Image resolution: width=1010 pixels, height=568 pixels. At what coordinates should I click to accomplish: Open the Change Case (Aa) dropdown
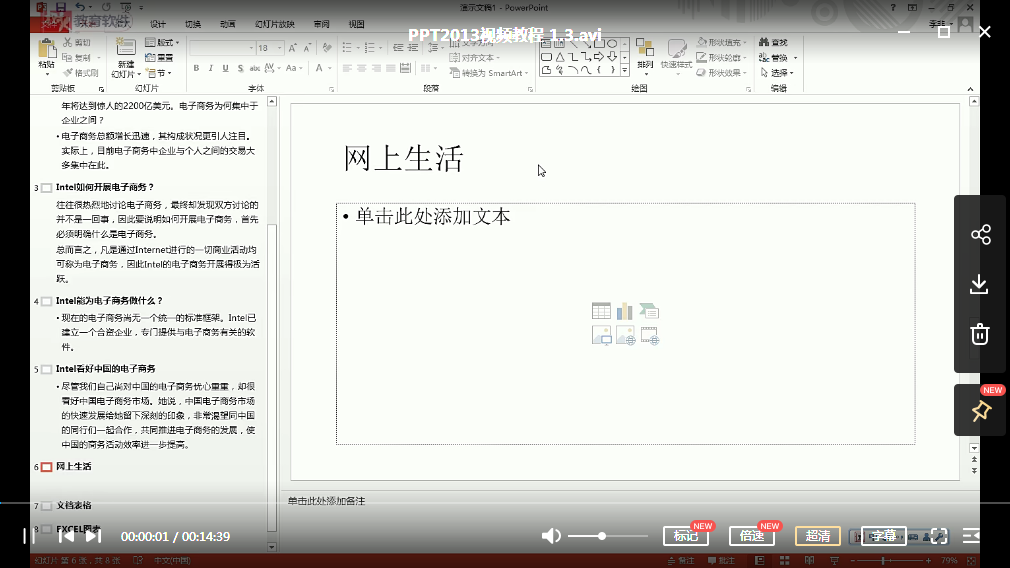pyautogui.click(x=294, y=68)
